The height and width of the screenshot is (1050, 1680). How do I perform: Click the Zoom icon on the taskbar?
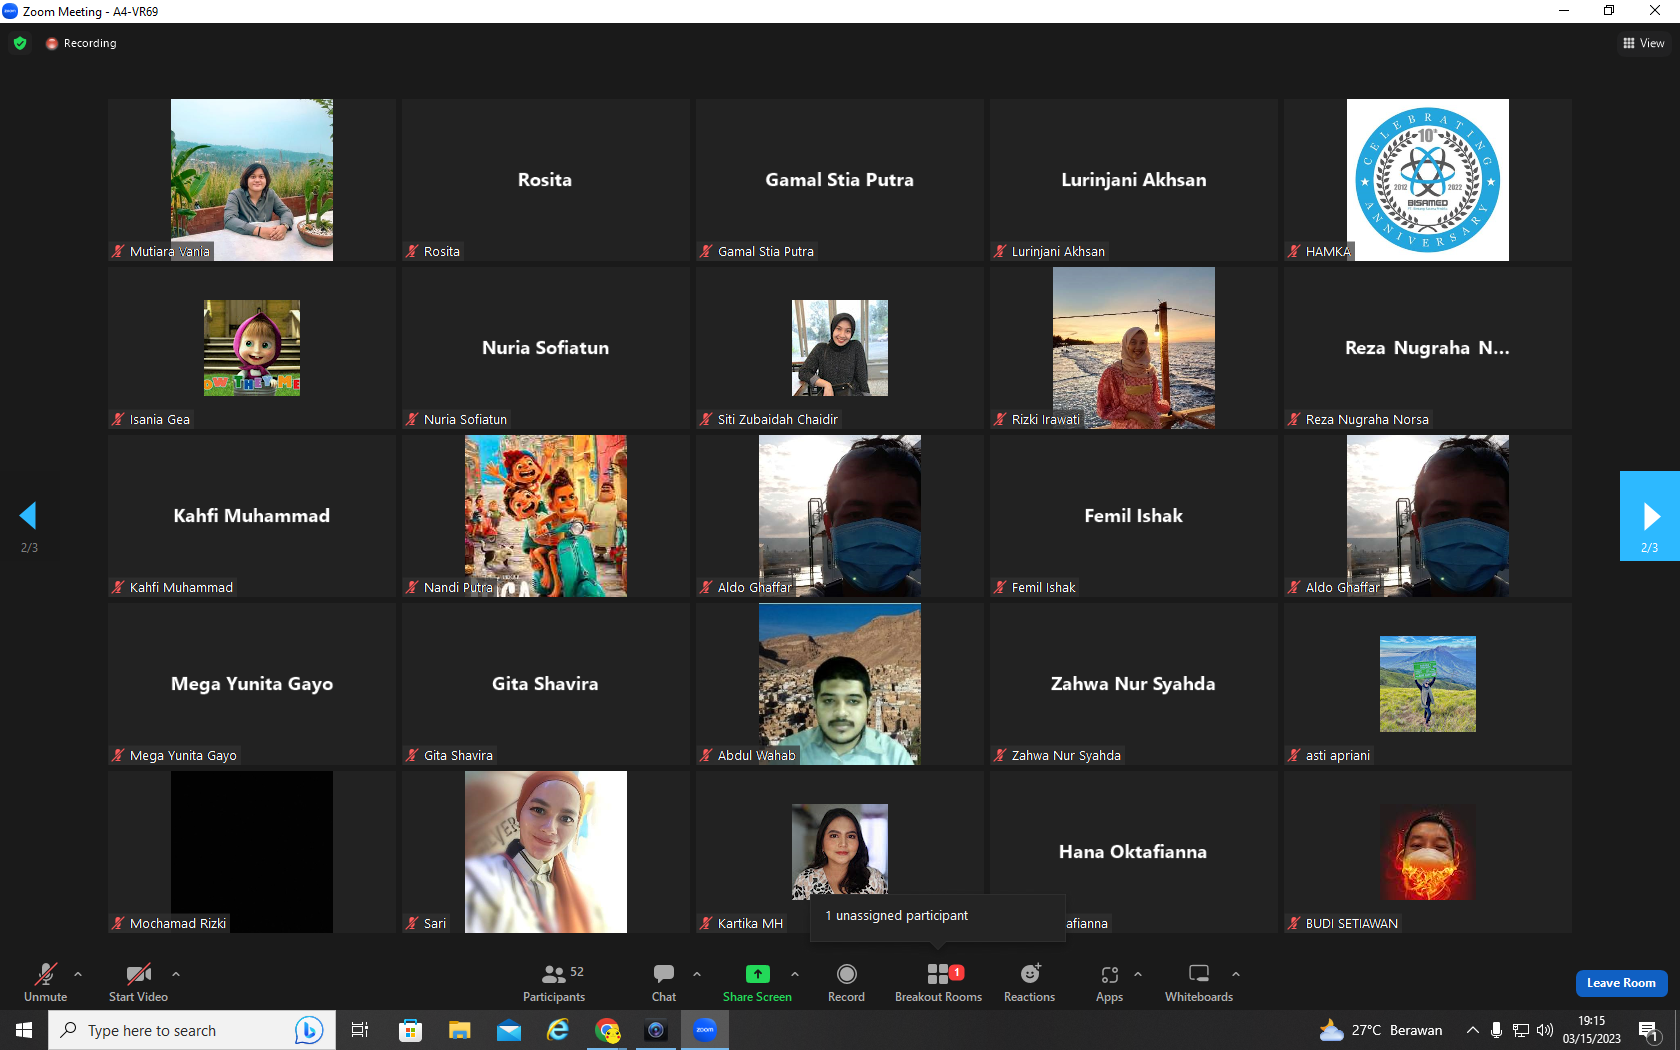click(705, 1030)
